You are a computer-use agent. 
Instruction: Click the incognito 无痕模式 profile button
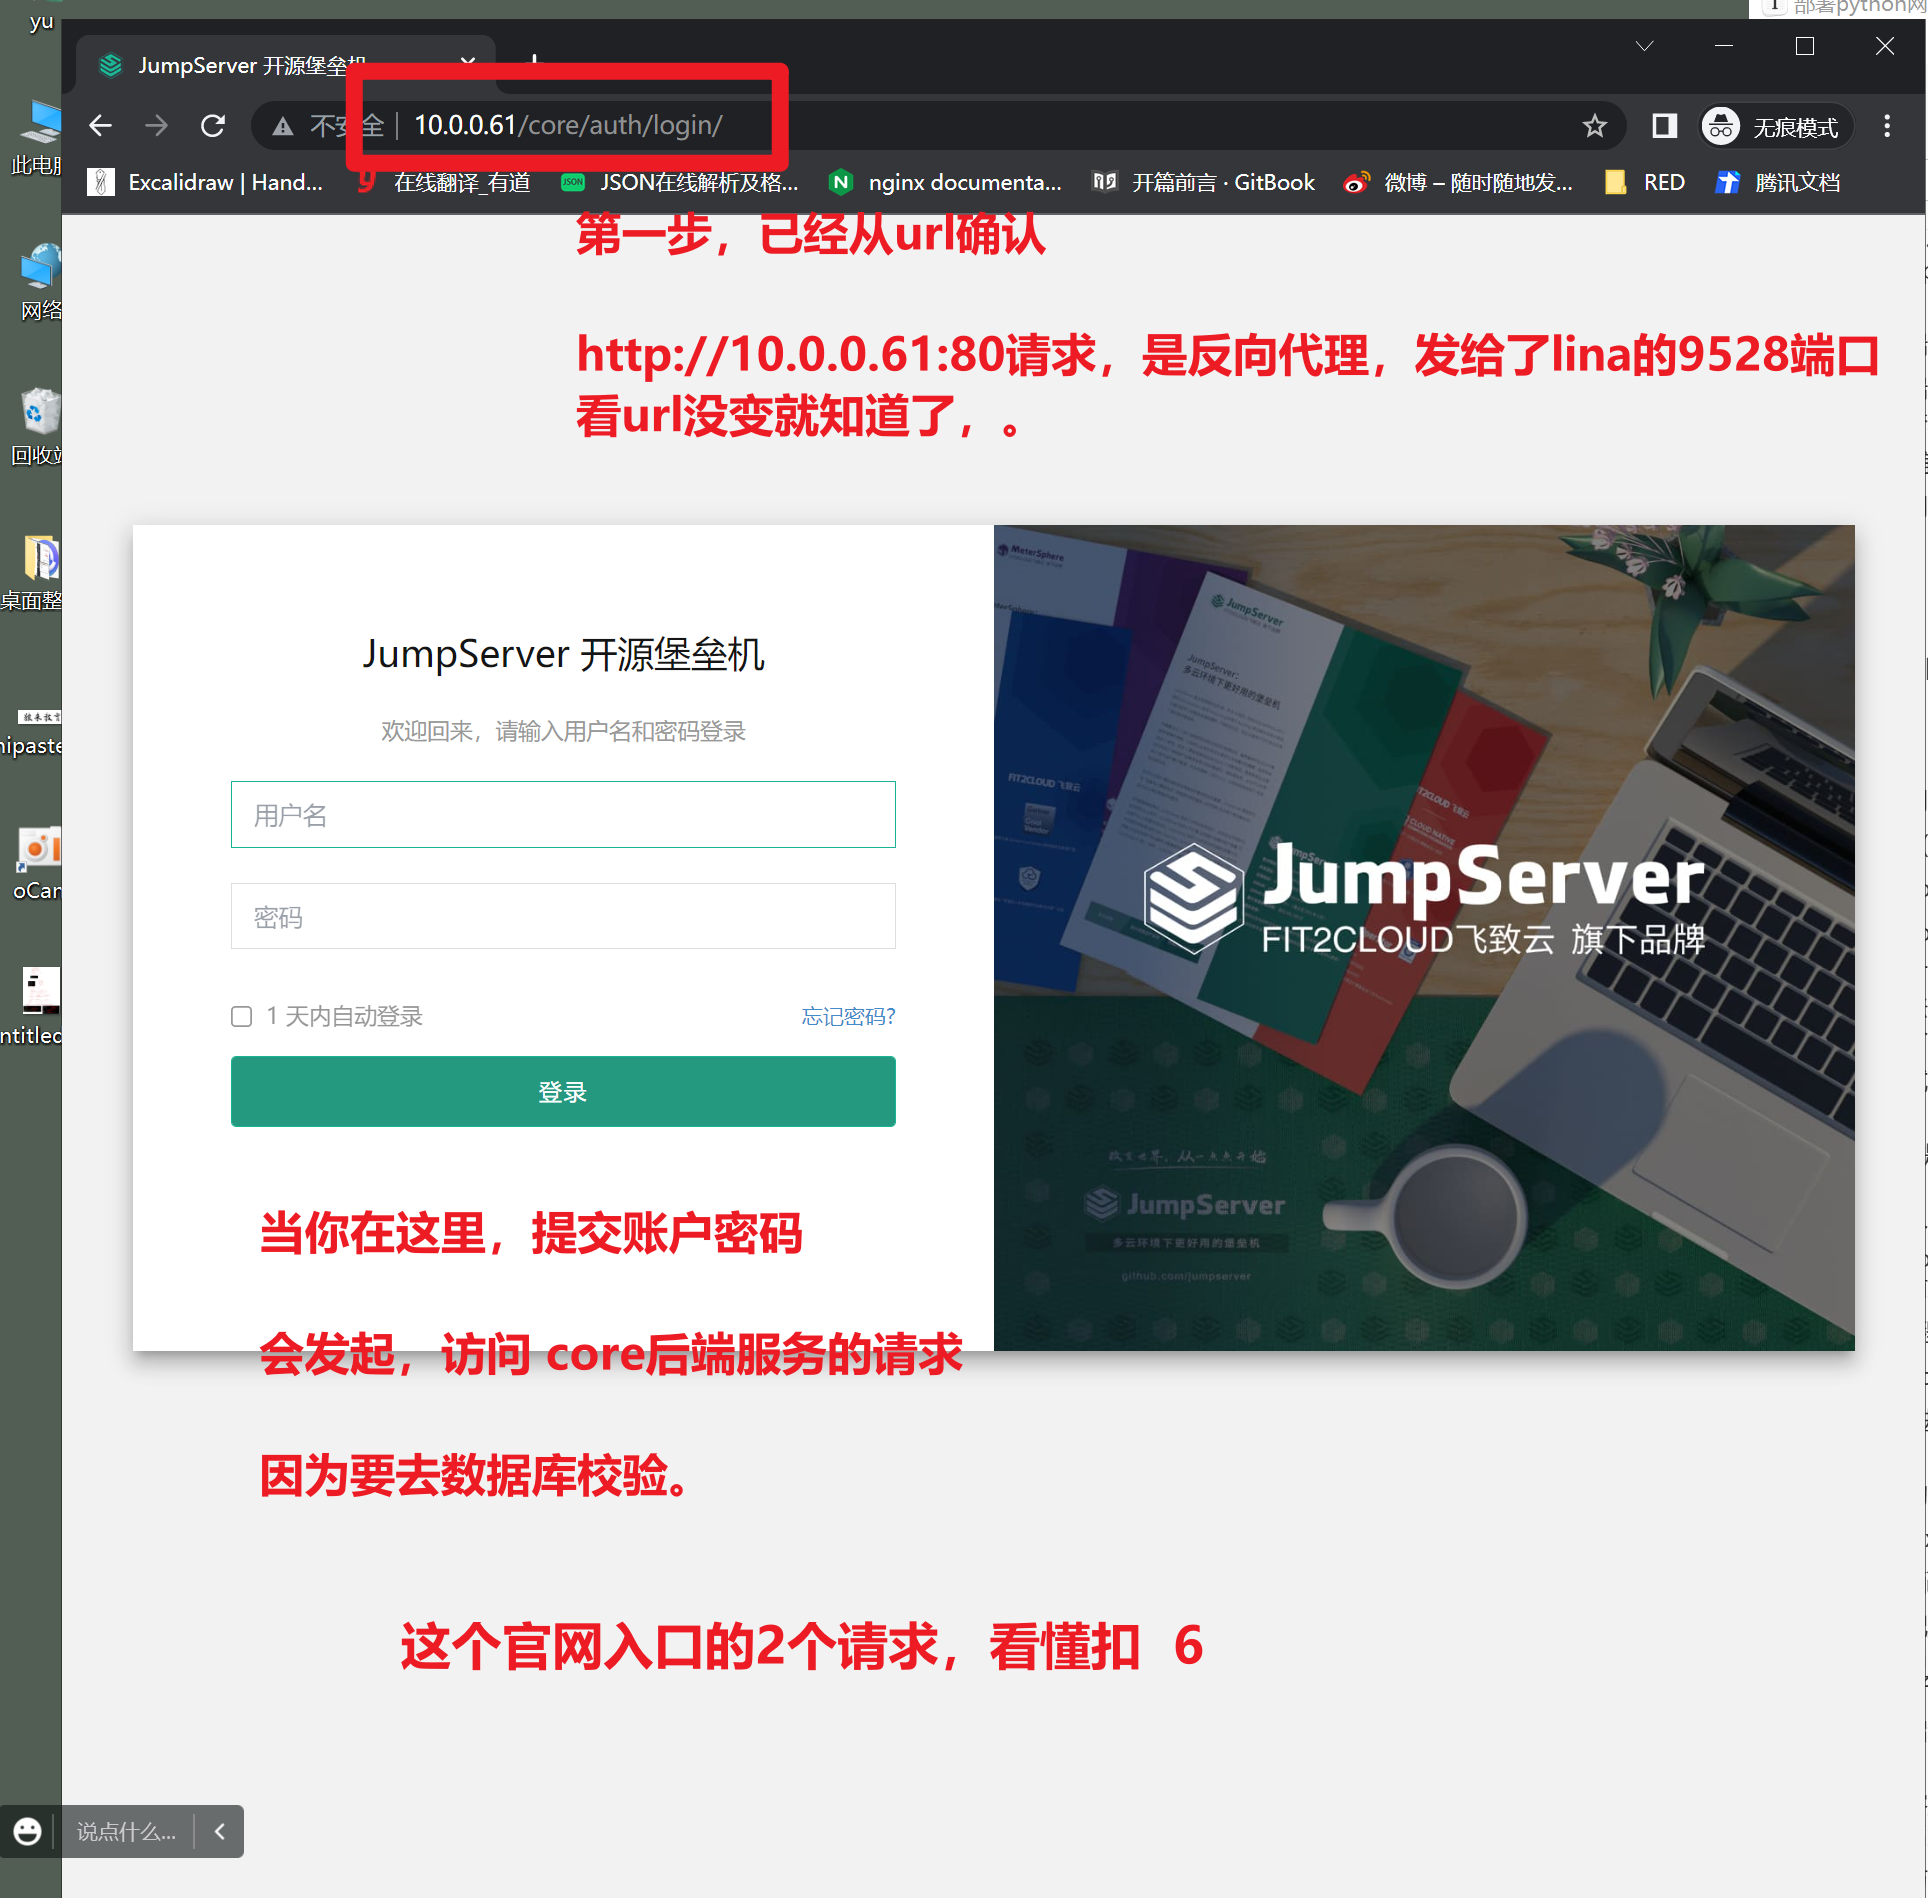pos(1775,127)
